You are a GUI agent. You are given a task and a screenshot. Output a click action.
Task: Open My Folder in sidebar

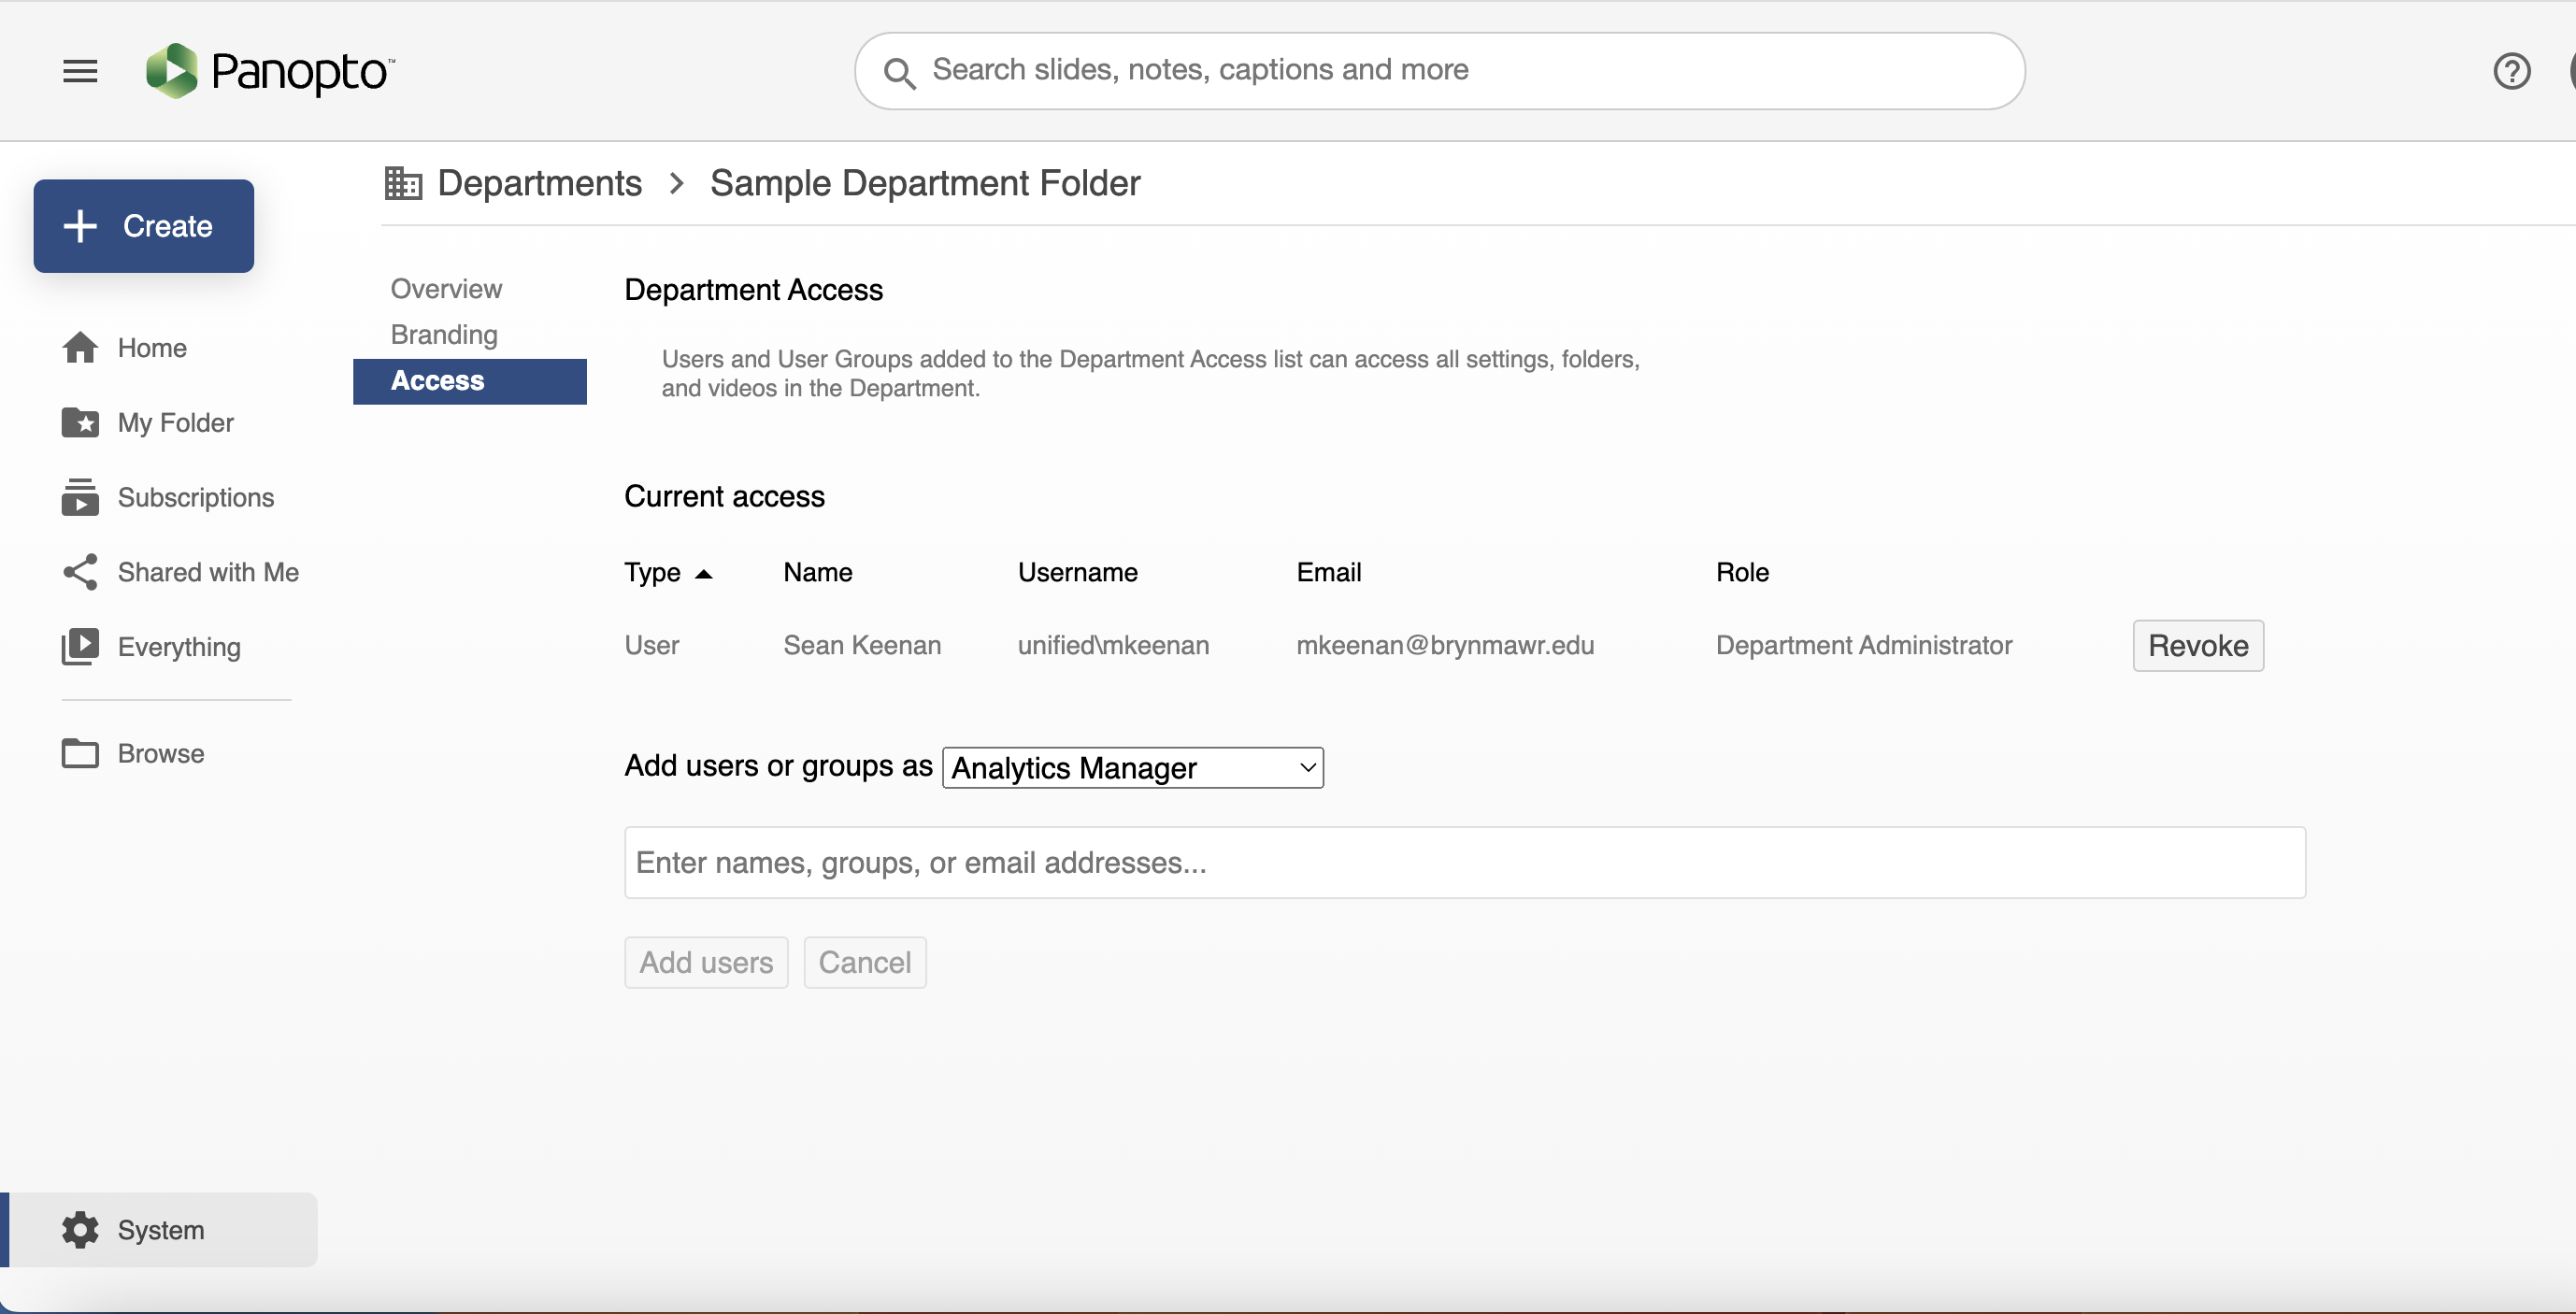pyautogui.click(x=175, y=423)
